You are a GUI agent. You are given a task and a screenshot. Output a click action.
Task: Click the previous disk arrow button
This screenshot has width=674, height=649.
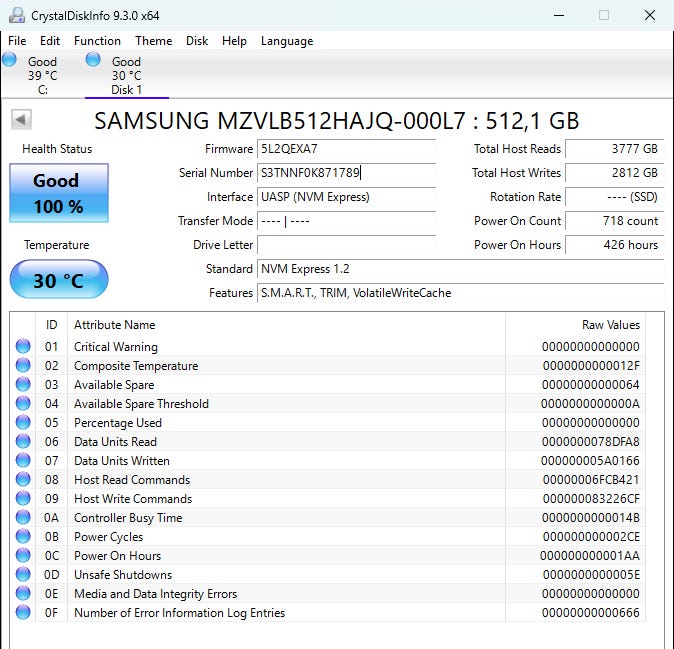[x=21, y=120]
